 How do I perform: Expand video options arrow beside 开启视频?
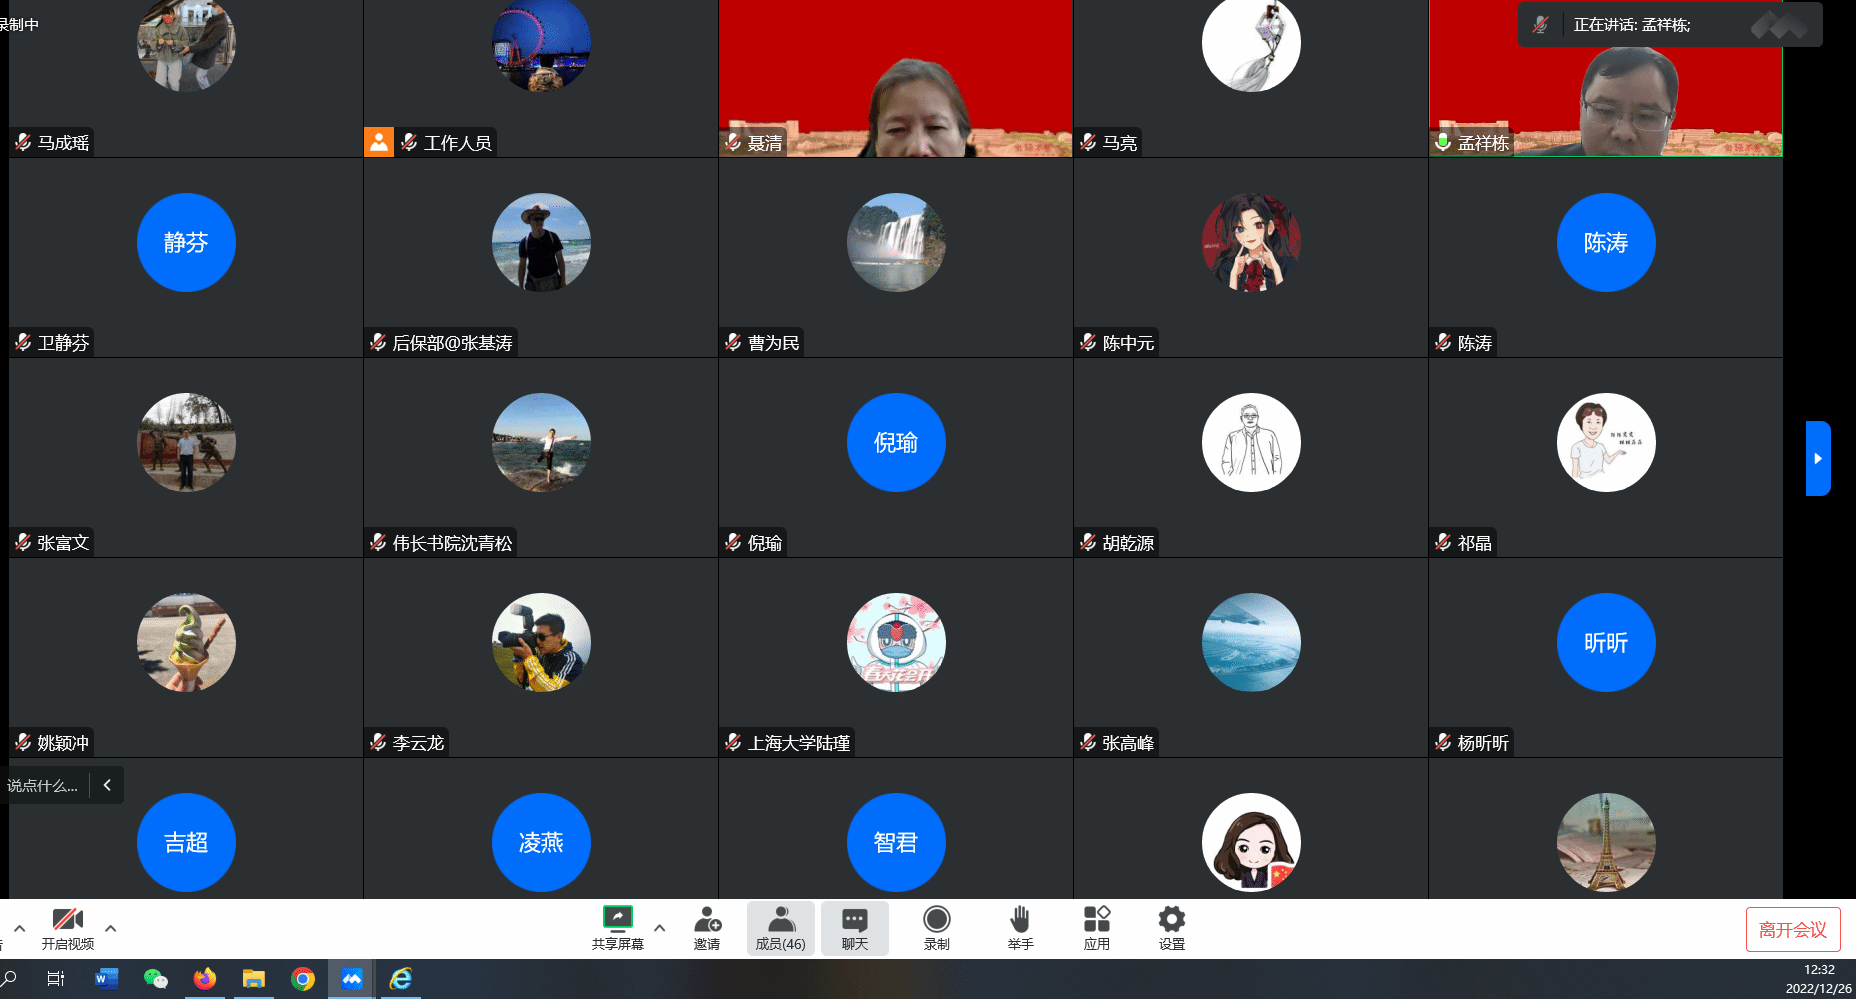coord(111,928)
